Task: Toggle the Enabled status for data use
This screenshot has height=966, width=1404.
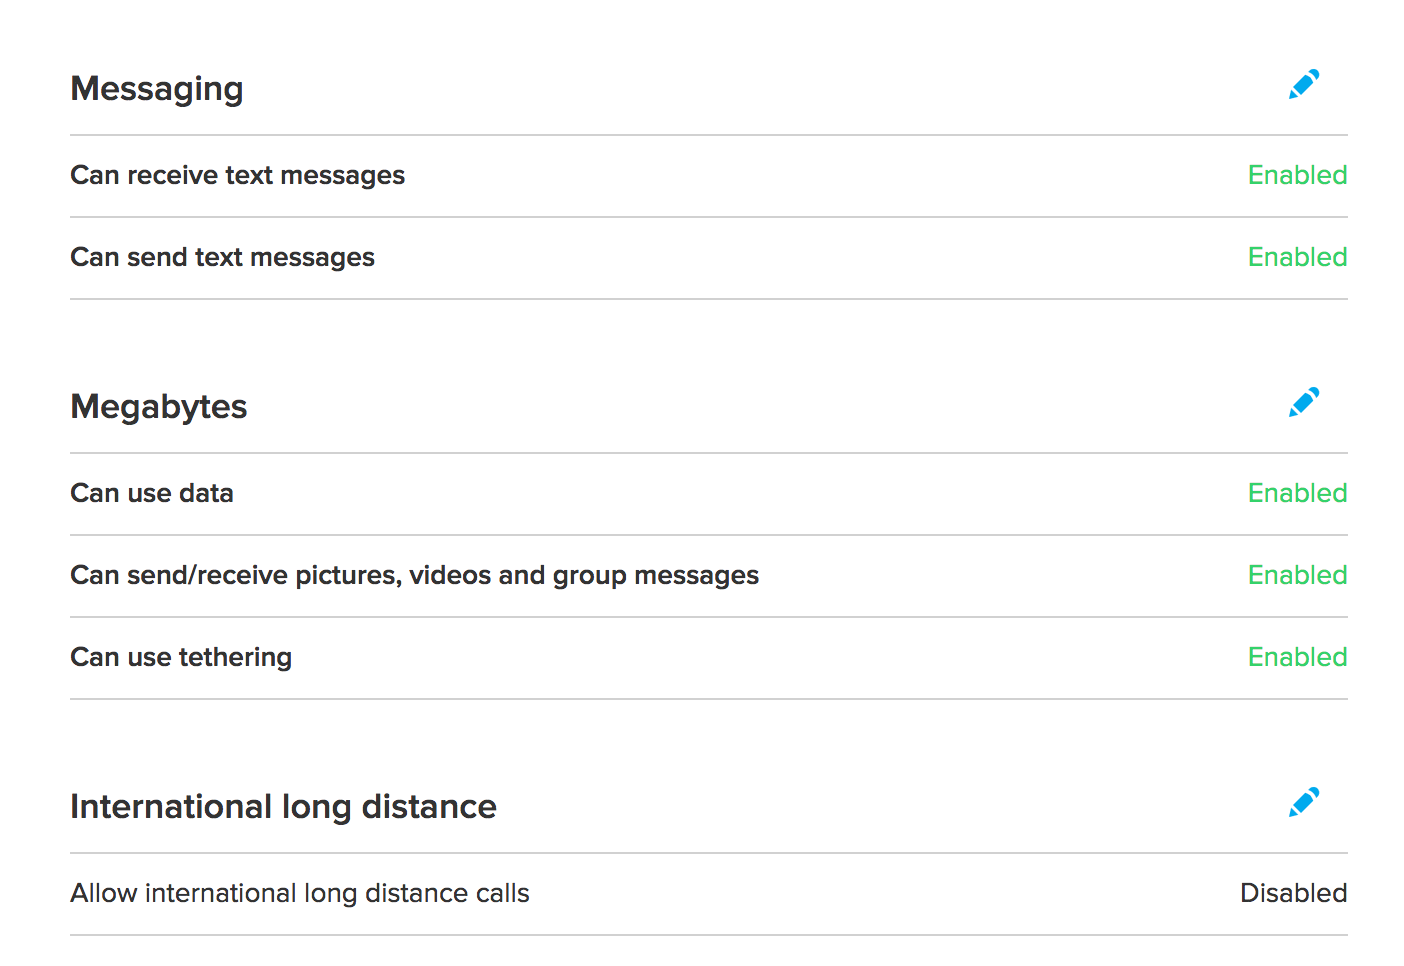Action: tap(1297, 493)
